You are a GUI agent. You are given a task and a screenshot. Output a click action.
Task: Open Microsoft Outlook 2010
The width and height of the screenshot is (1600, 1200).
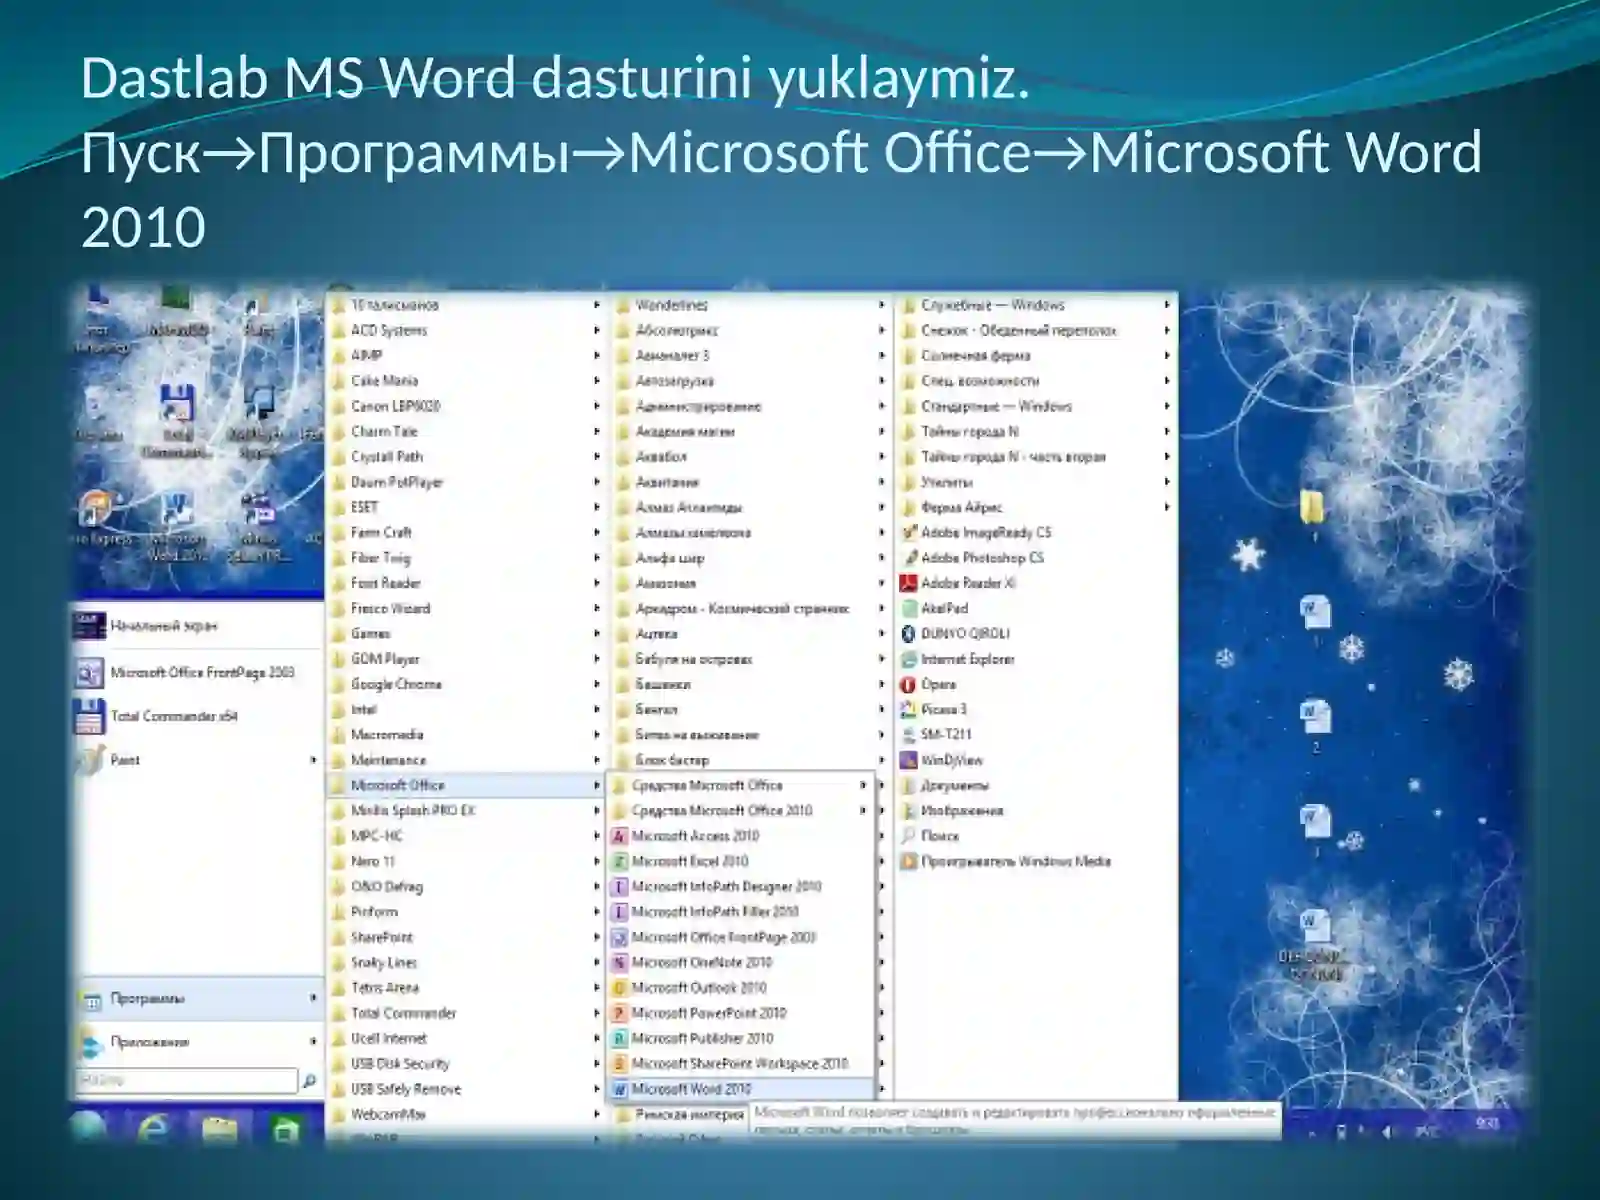(x=740, y=988)
